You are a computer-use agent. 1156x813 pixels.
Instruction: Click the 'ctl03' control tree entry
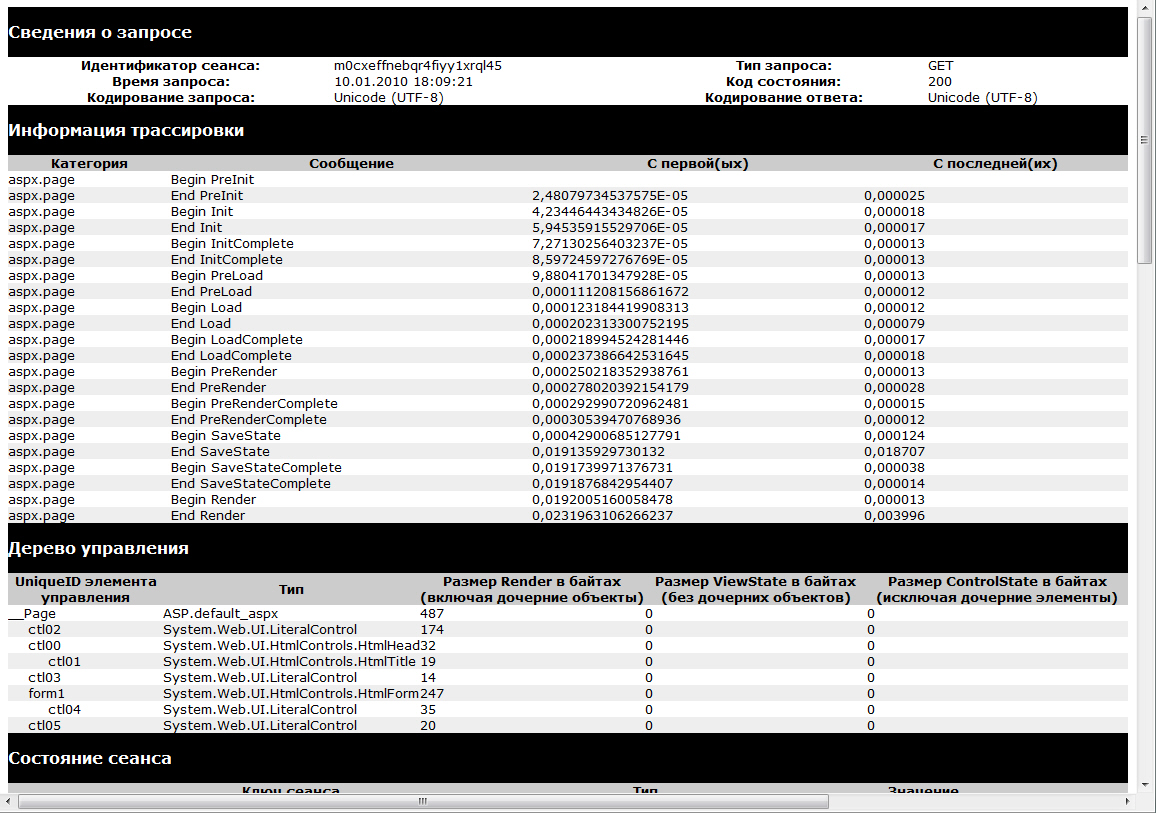click(45, 678)
